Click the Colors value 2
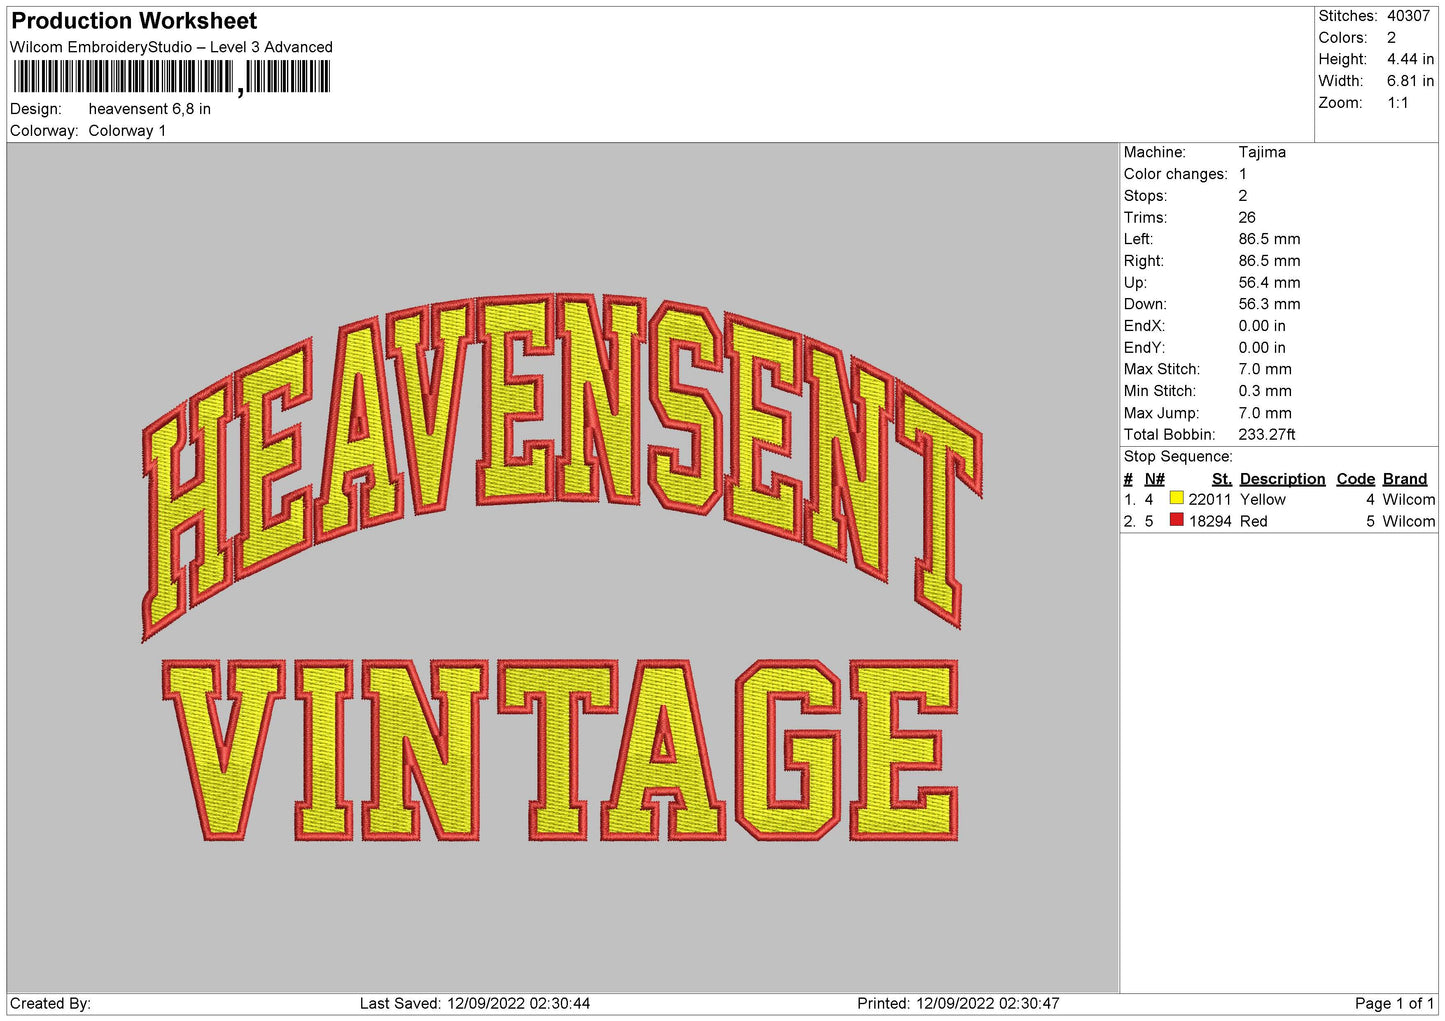 1391,38
